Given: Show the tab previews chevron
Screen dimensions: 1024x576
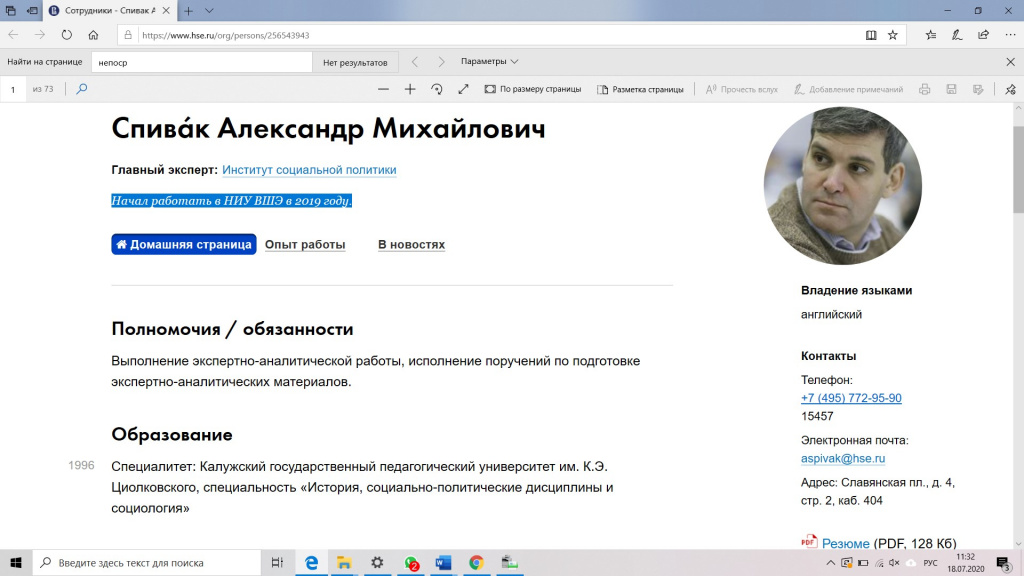Looking at the screenshot, I should tap(209, 10).
